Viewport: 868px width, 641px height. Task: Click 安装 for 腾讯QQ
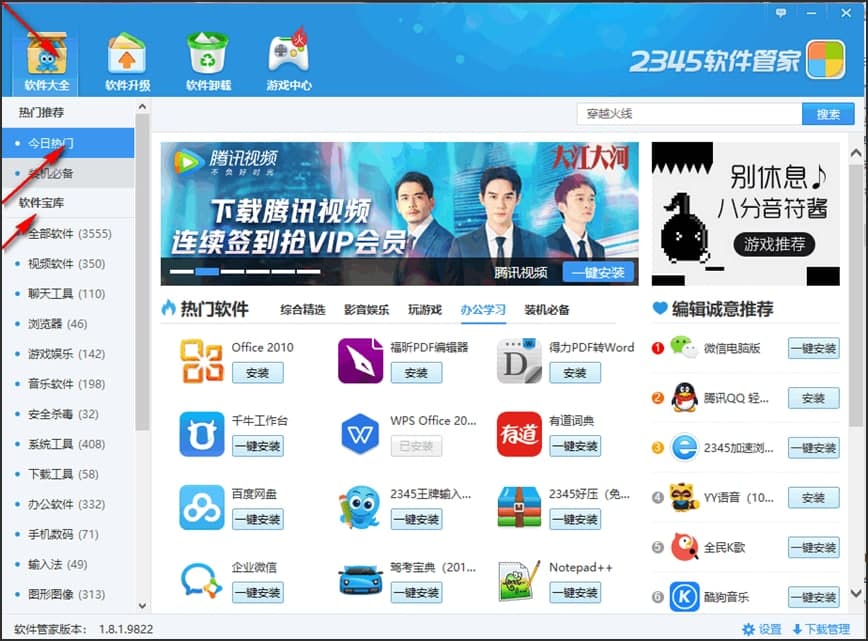(x=813, y=398)
